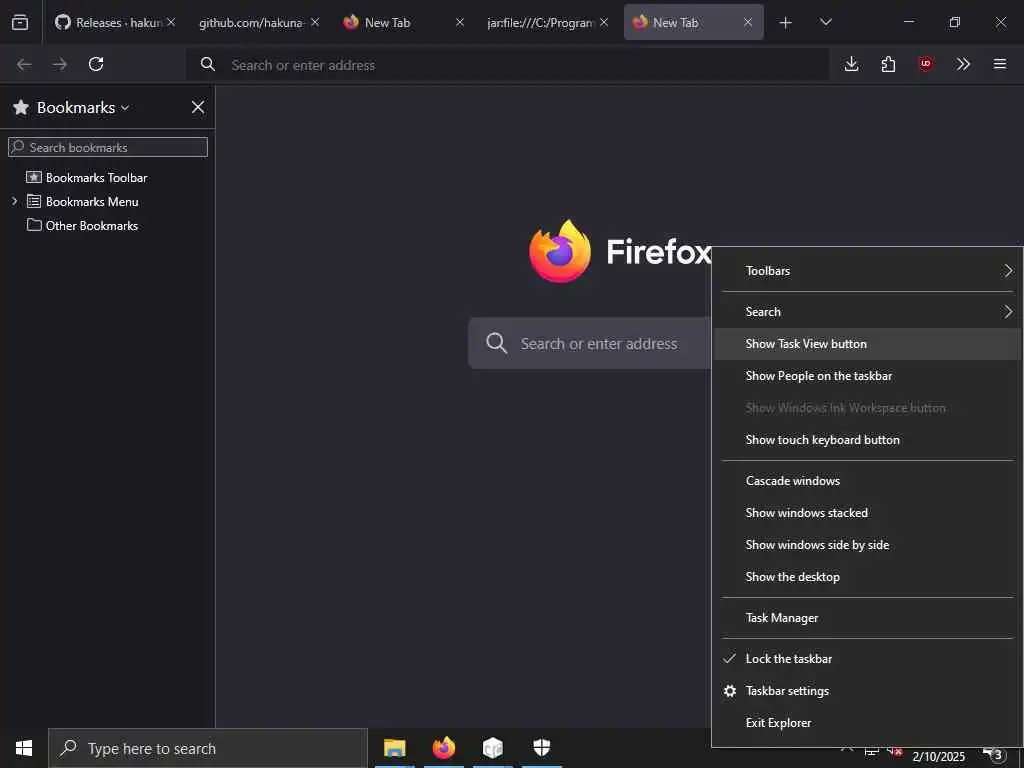The image size is (1024, 768).
Task: Open the uBlock Origin extension
Action: [x=925, y=64]
